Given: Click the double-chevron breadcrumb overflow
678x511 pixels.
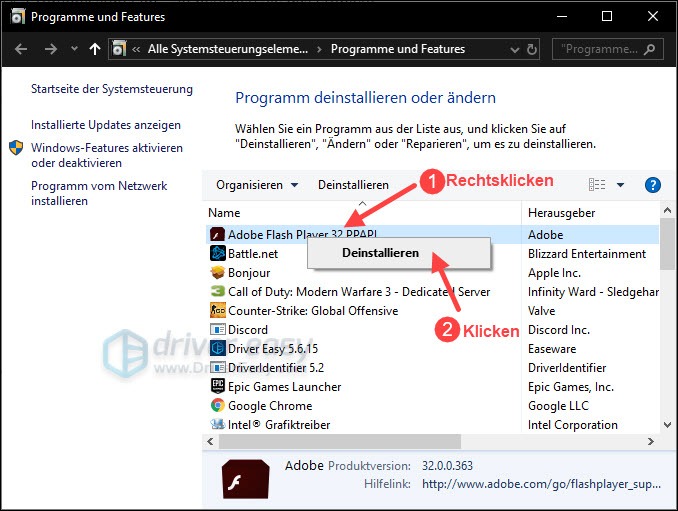Looking at the screenshot, I should (x=136, y=49).
